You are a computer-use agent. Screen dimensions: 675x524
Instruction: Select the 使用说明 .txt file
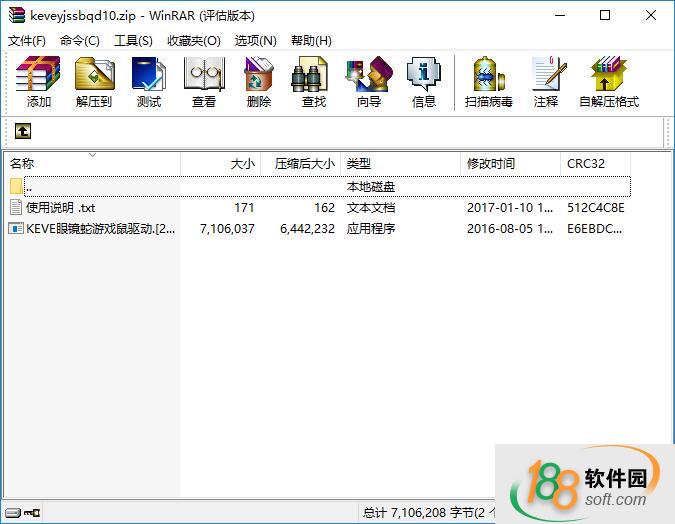click(x=60, y=208)
